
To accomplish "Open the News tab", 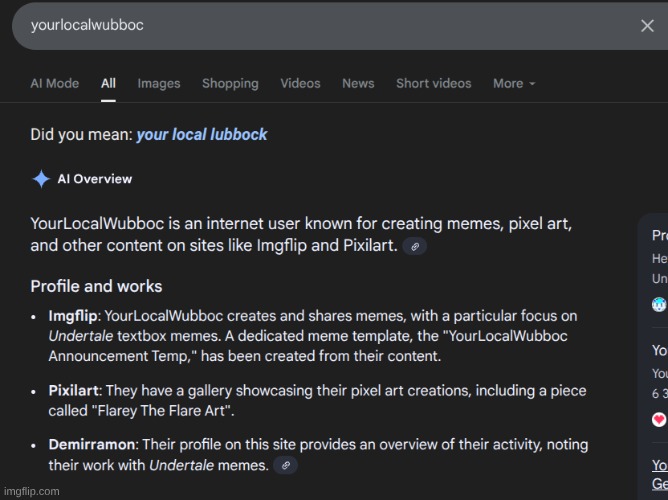I will [358, 83].
